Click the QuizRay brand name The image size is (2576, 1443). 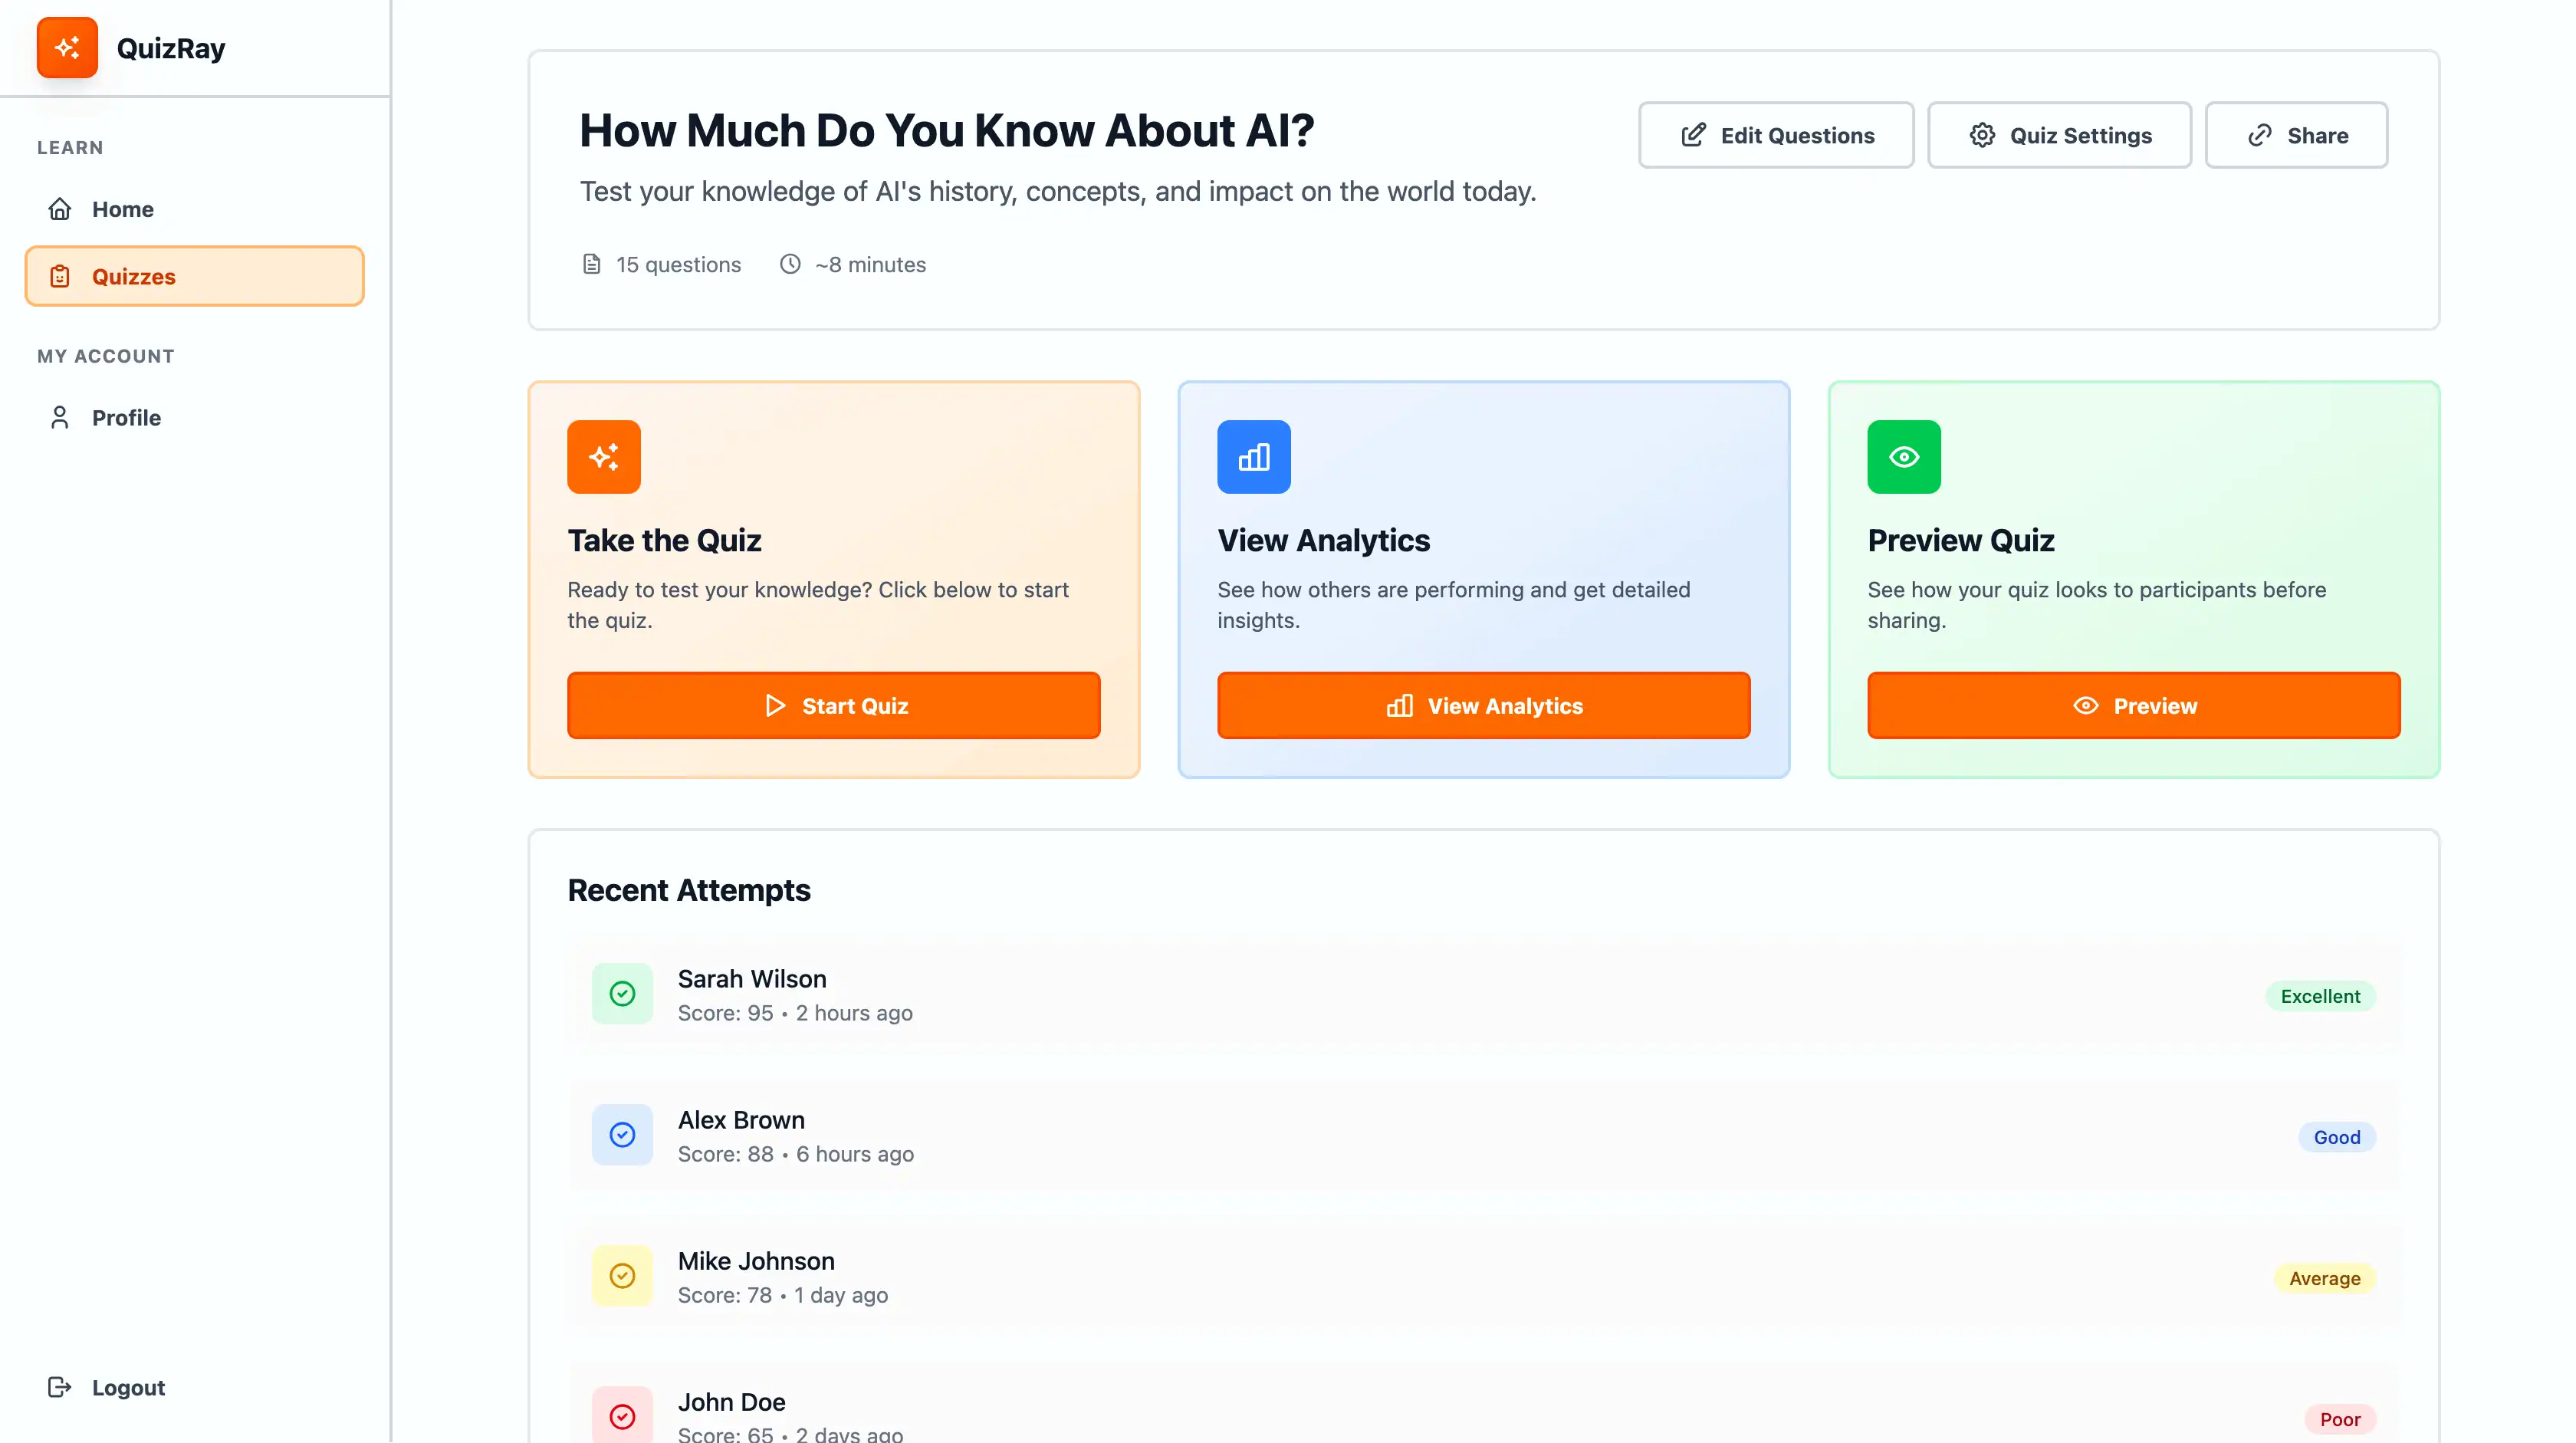[x=171, y=48]
